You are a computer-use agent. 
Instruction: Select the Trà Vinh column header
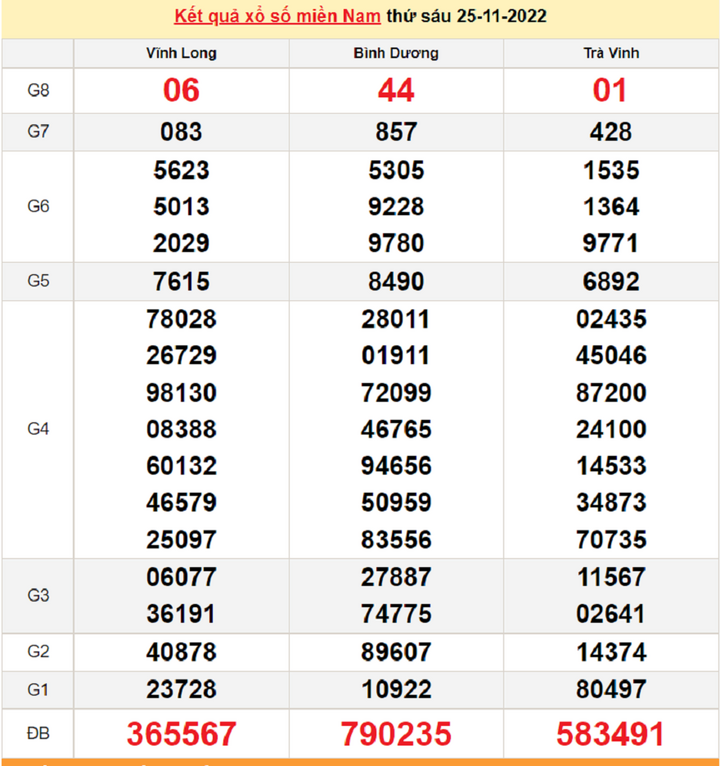tap(611, 53)
